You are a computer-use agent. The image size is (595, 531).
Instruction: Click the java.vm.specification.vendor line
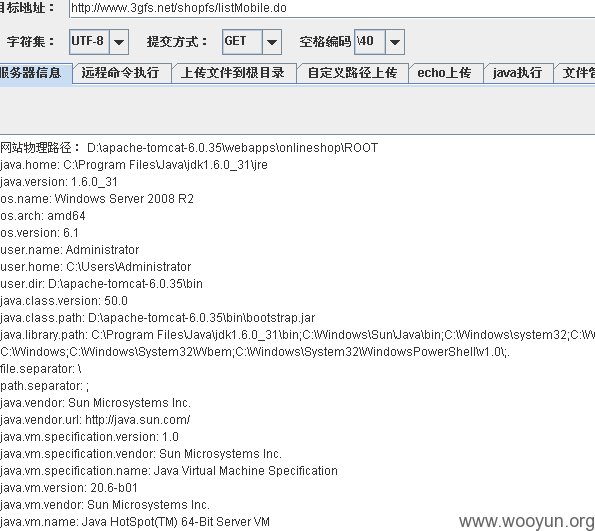click(141, 454)
